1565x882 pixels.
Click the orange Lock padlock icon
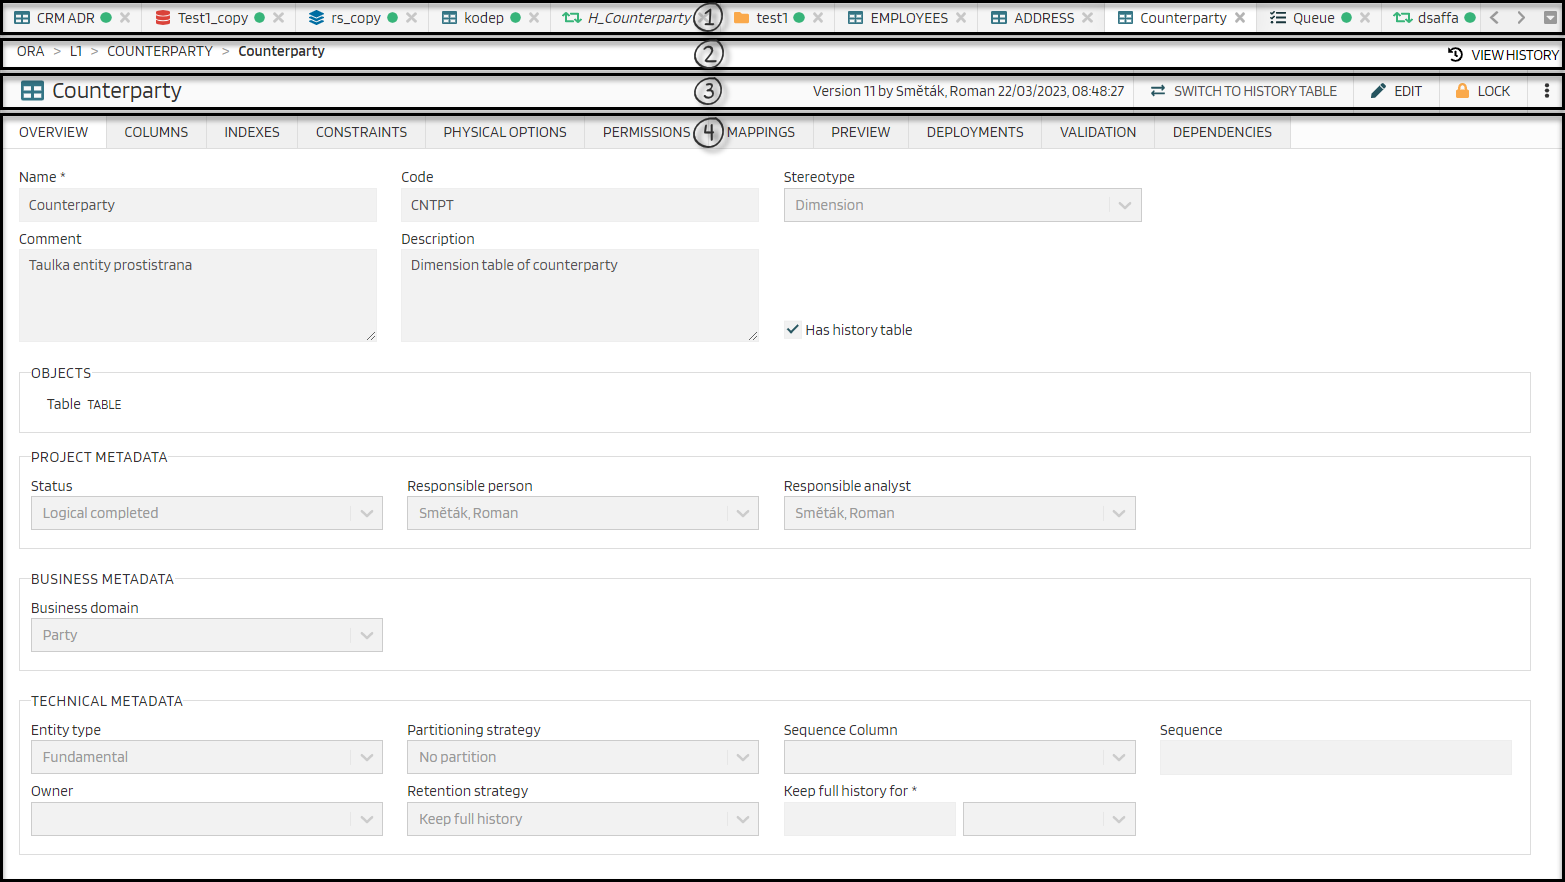click(1462, 91)
